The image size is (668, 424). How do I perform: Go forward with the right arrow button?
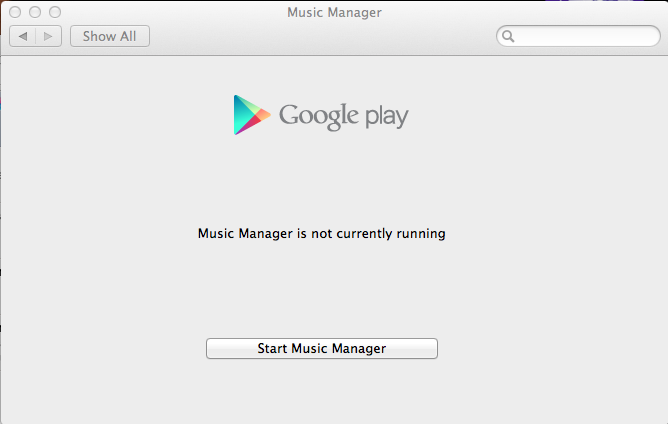click(x=49, y=36)
